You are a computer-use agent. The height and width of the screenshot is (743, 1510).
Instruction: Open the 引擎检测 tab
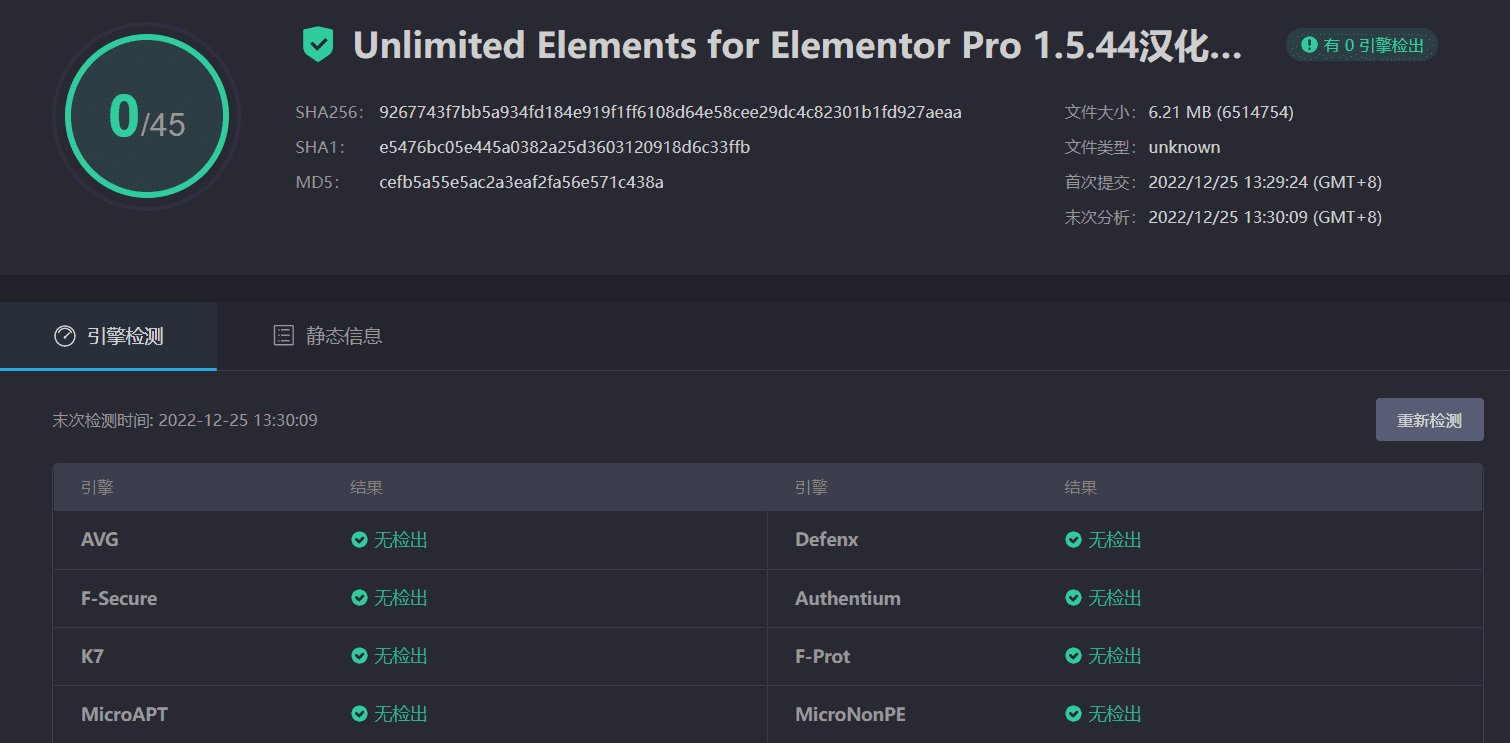coord(108,336)
